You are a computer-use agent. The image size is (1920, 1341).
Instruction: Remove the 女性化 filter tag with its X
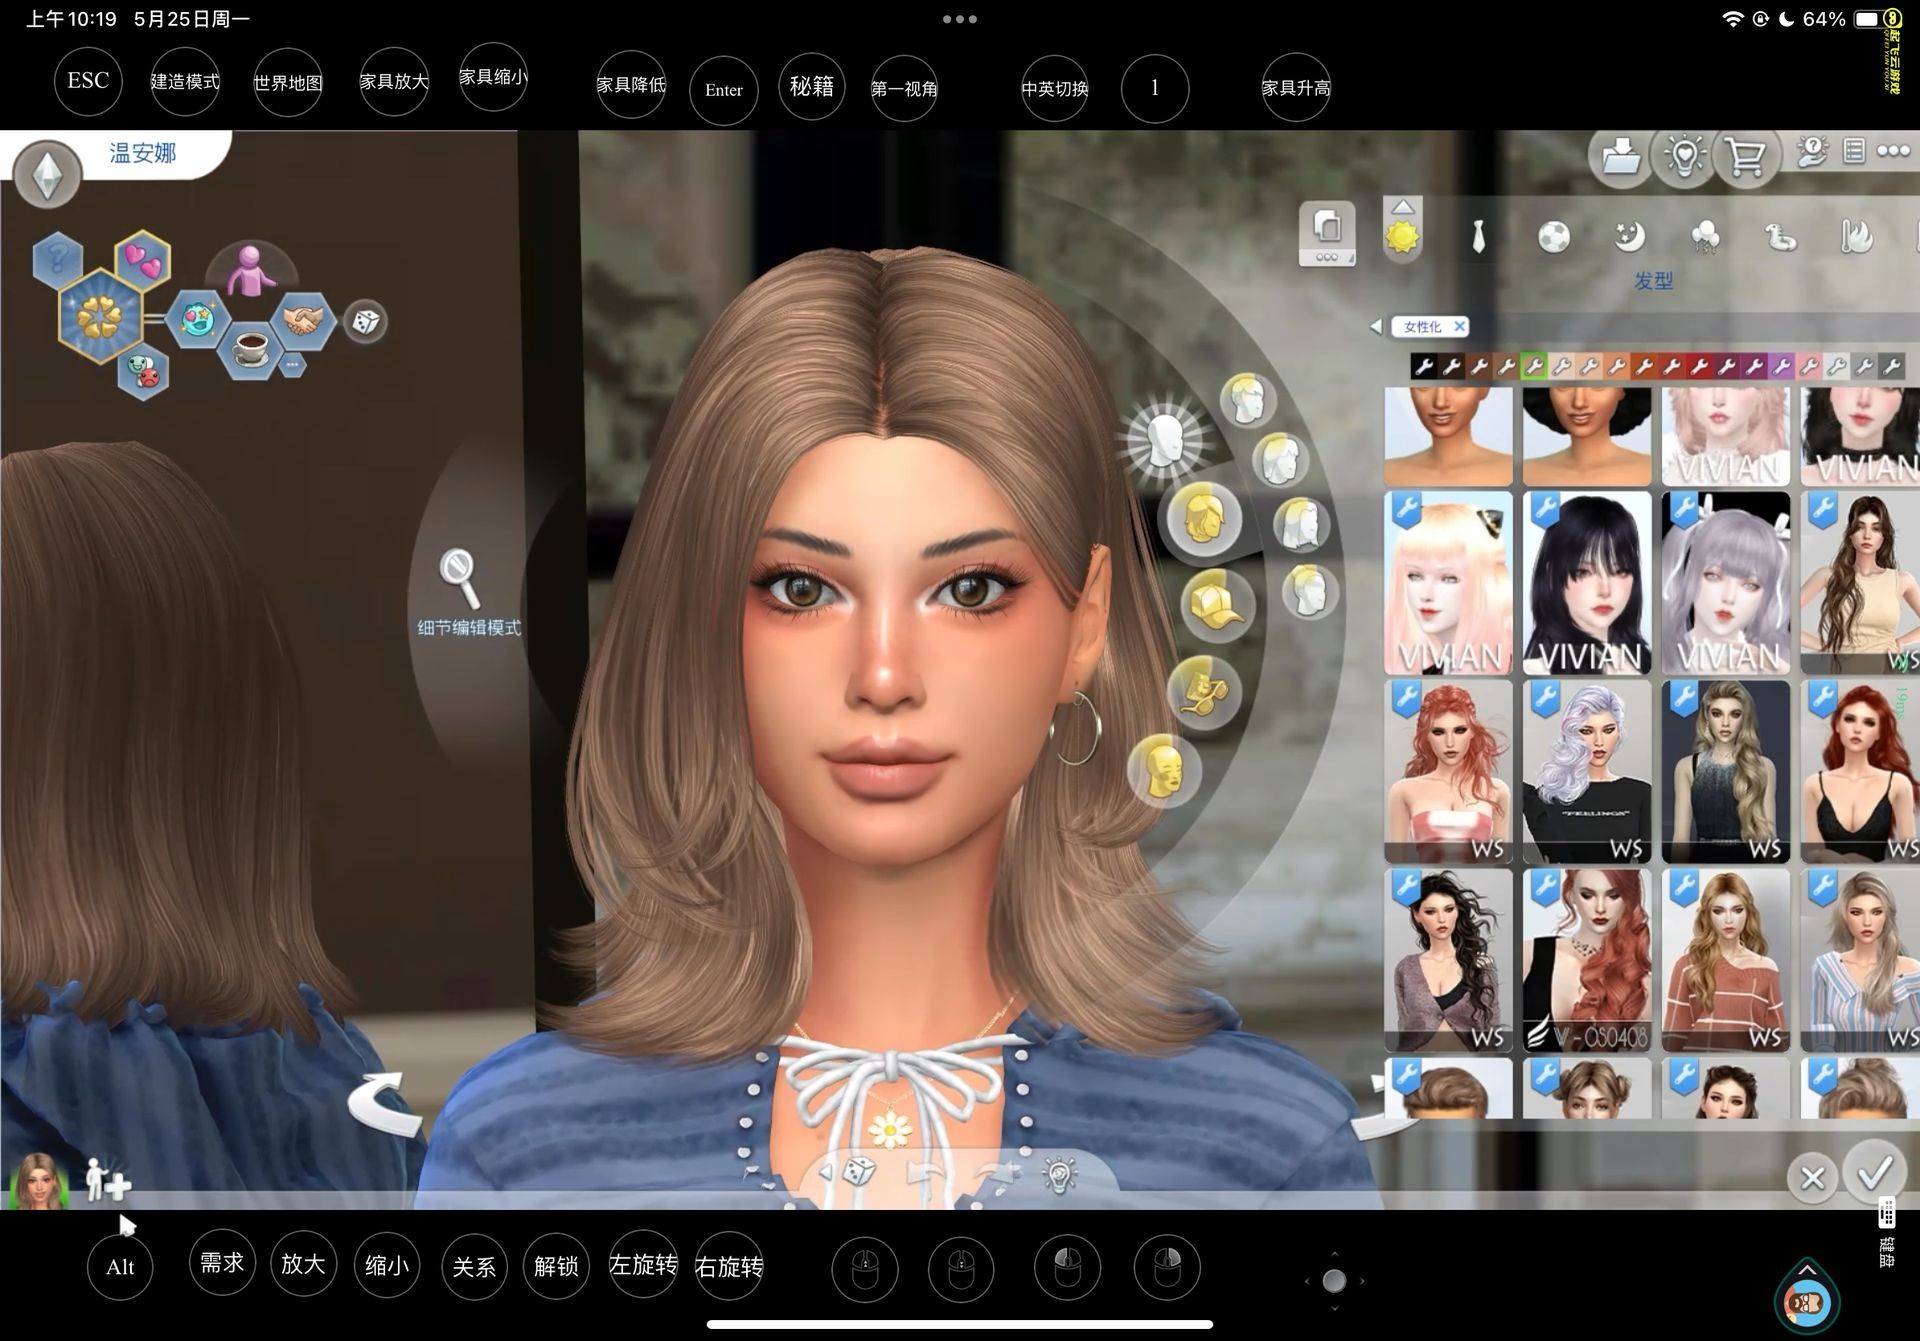point(1459,326)
